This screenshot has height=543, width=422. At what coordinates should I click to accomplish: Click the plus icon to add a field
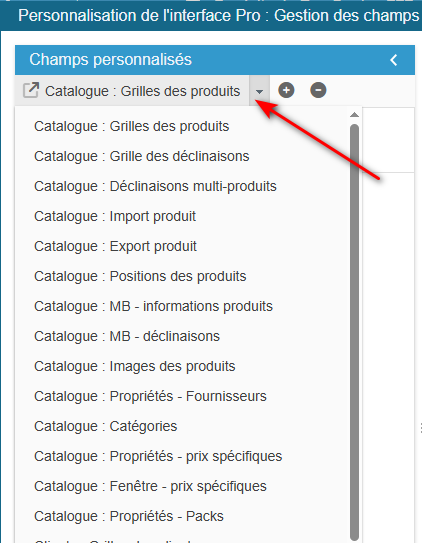tap(286, 90)
